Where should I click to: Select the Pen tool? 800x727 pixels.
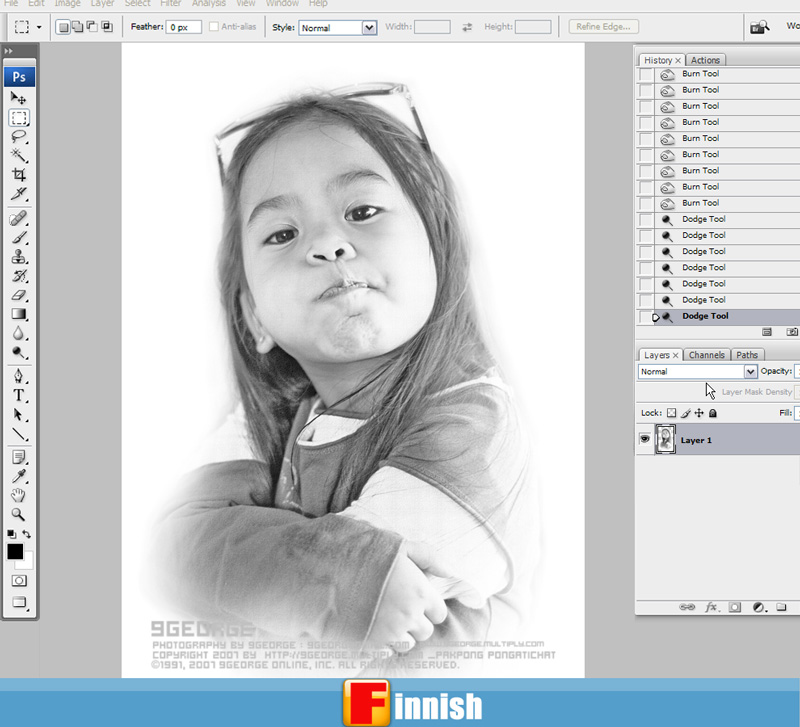18,377
